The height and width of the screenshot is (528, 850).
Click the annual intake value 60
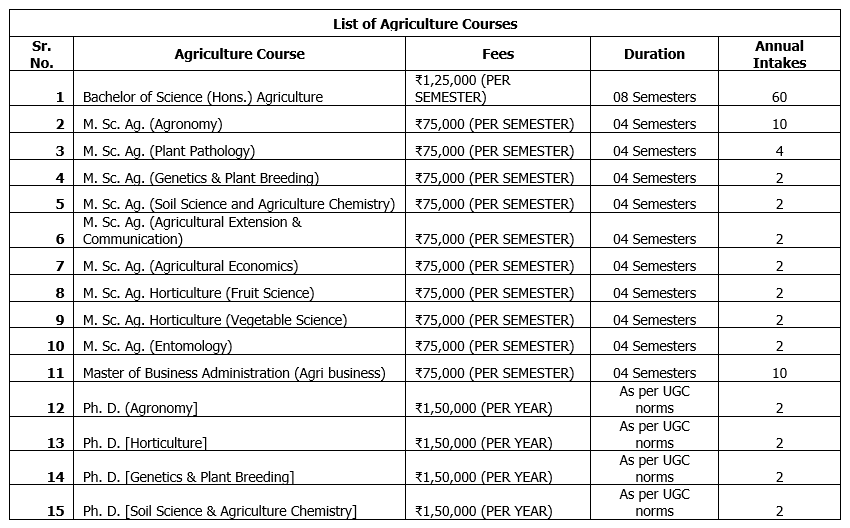[779, 97]
